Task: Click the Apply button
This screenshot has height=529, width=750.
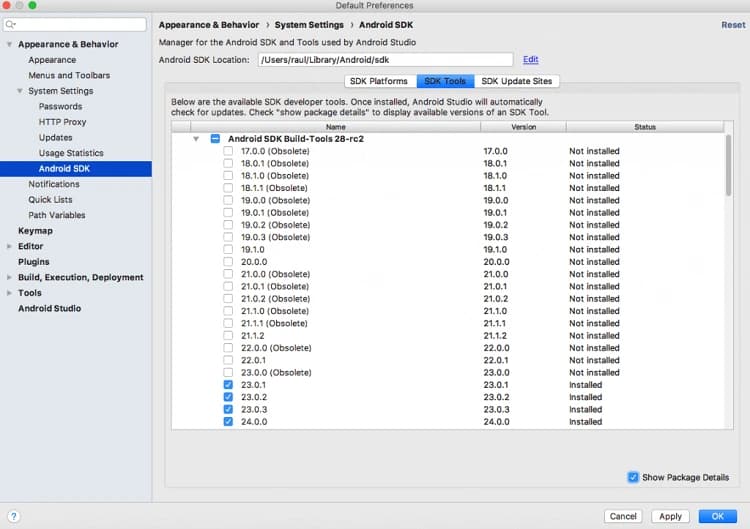Action: pyautogui.click(x=670, y=516)
